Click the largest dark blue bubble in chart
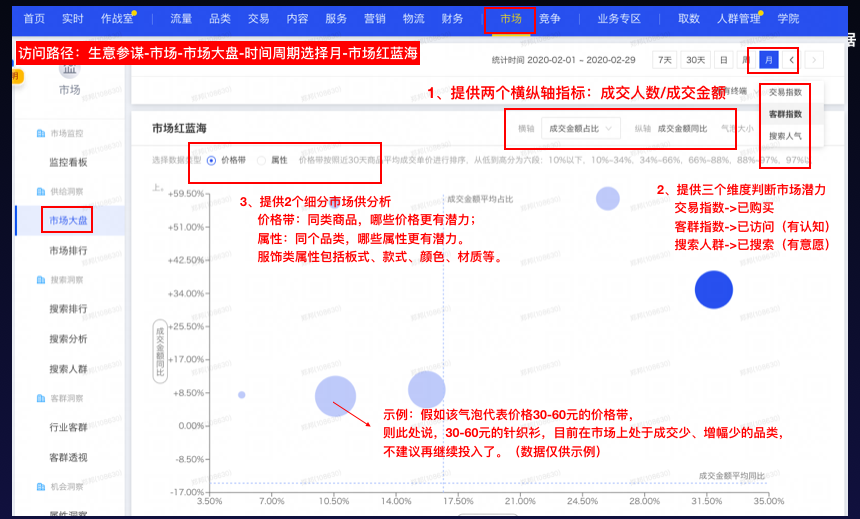 click(x=714, y=290)
